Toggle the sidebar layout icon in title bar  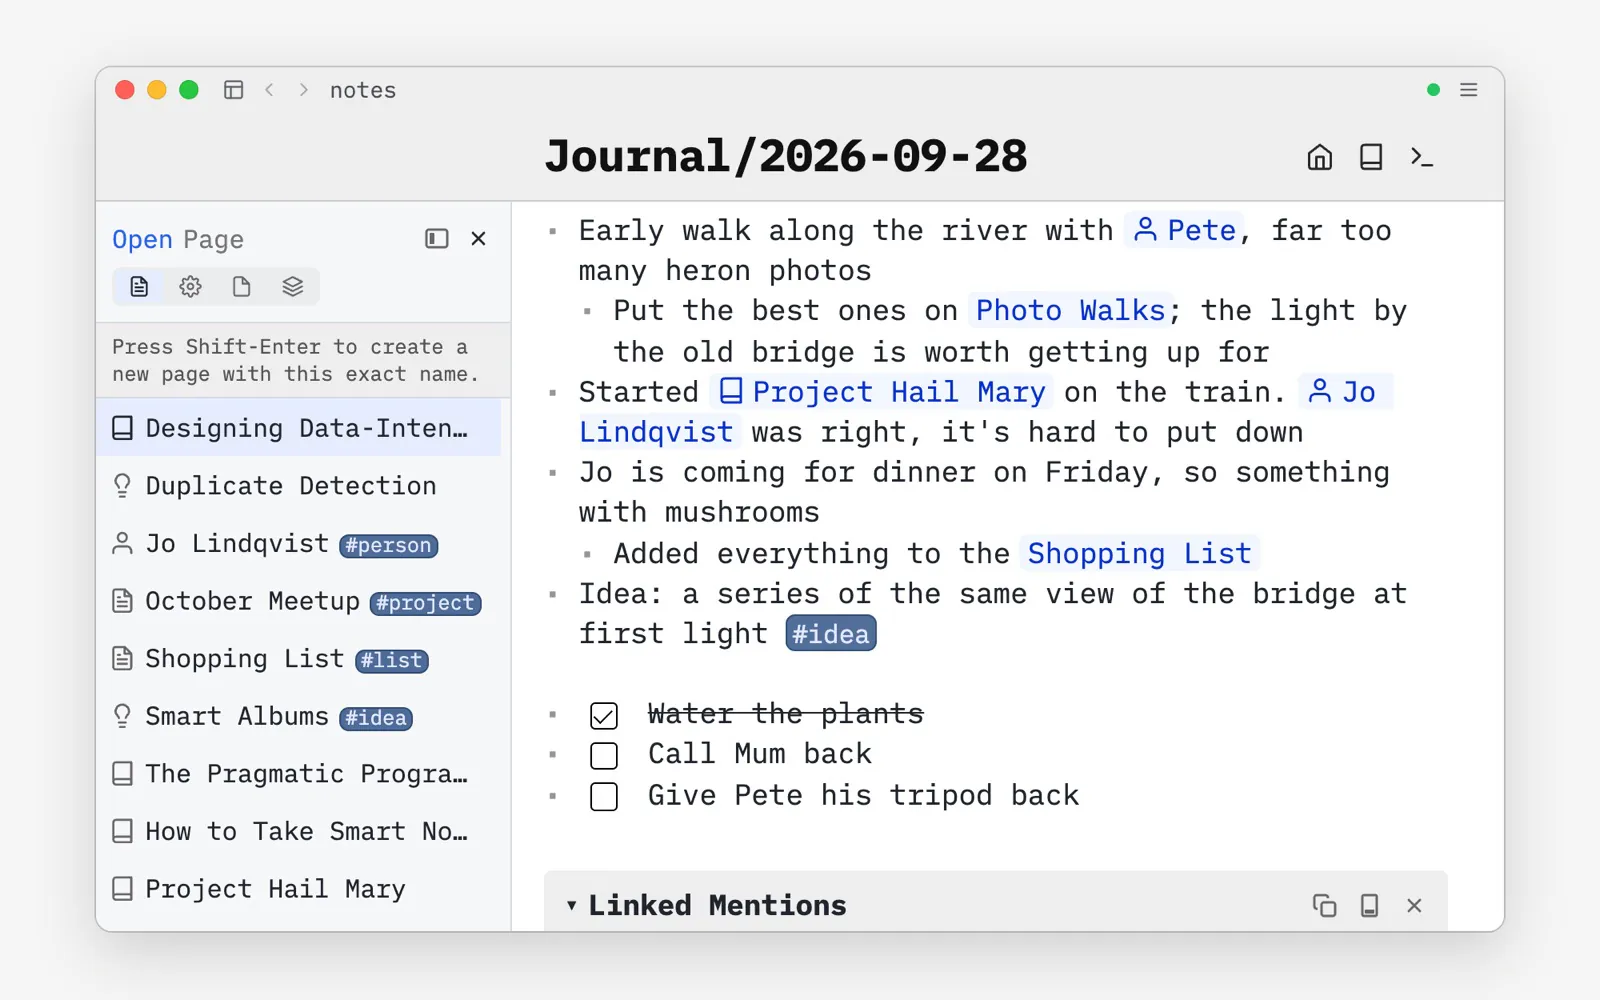click(x=234, y=90)
